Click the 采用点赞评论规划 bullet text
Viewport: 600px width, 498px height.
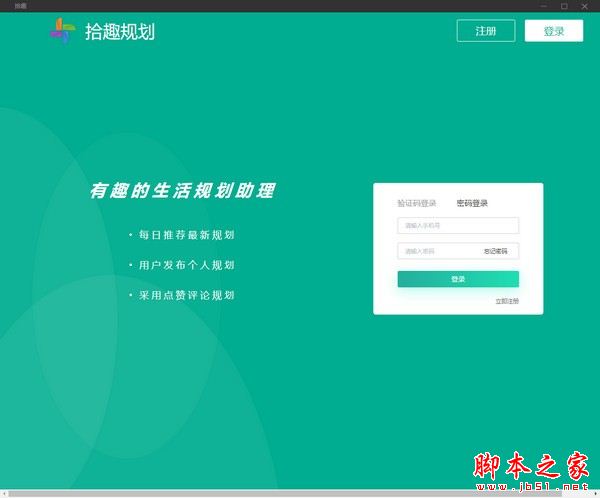pos(186,295)
